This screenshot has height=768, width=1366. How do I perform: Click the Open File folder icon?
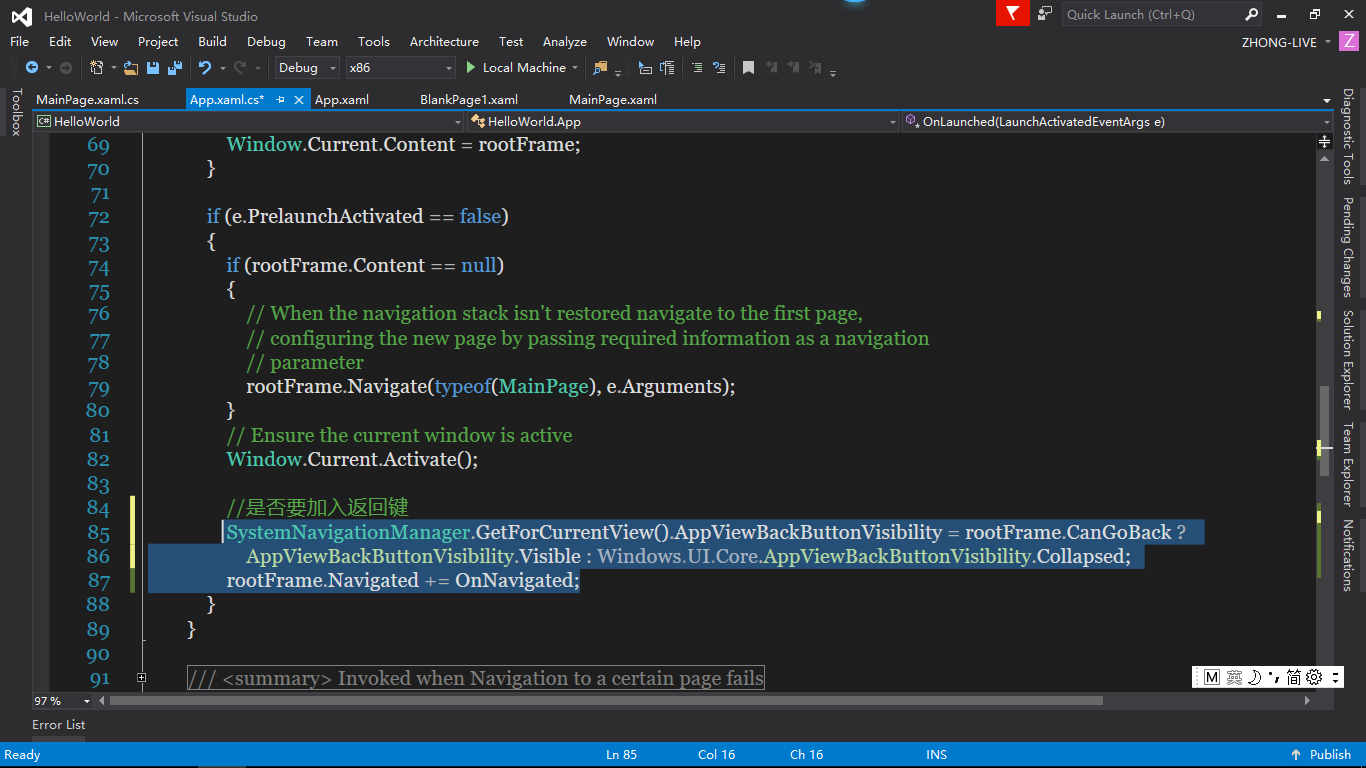[x=131, y=68]
